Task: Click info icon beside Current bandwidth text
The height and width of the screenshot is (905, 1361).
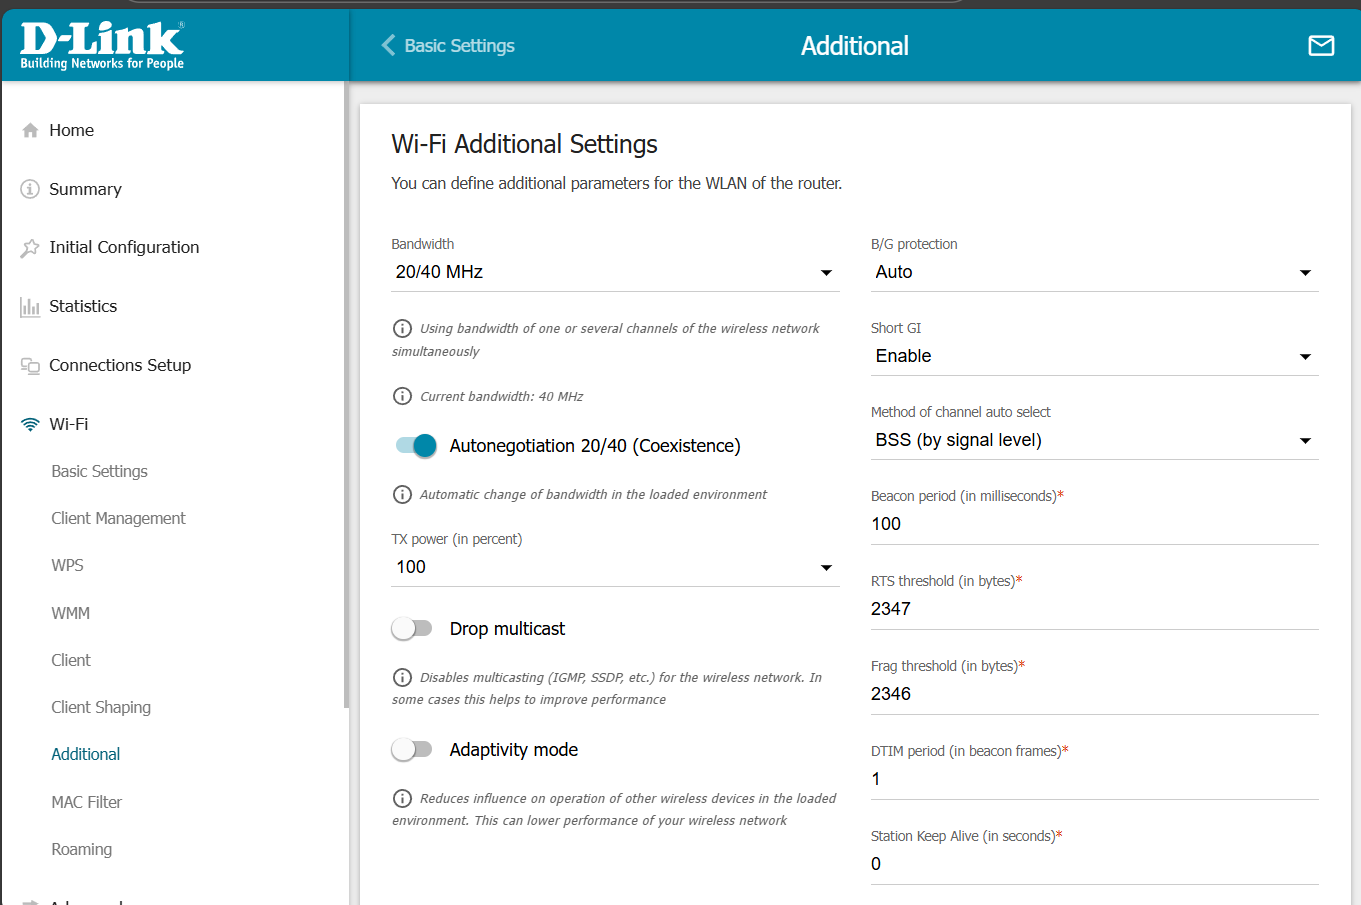Action: [402, 396]
